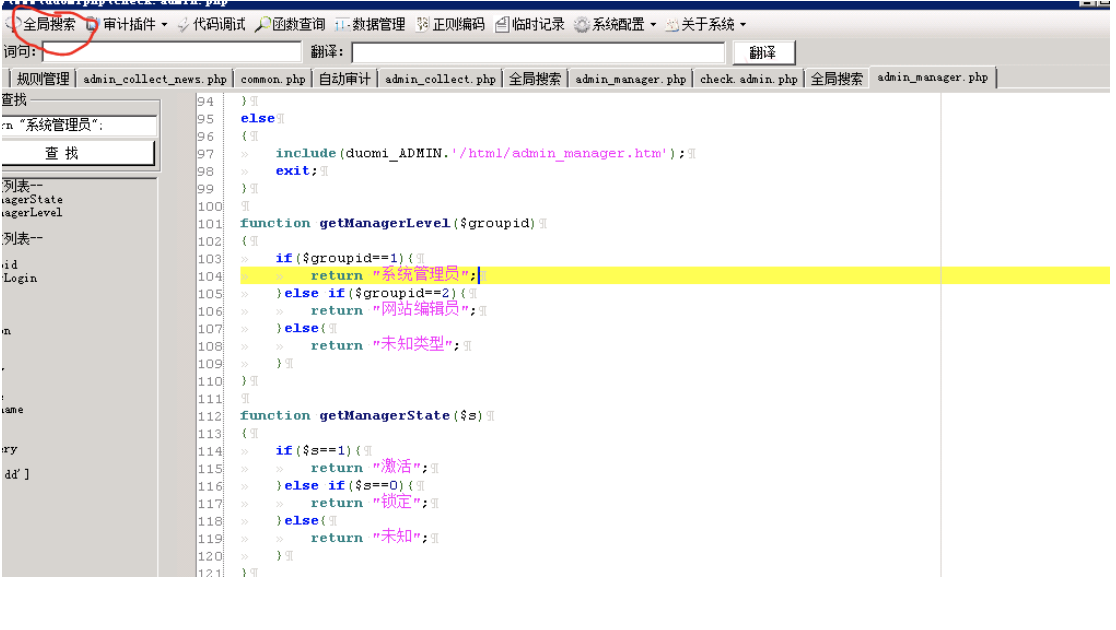Click the 翻译 translate button
Image resolution: width=1116 pixels, height=630 pixels.
763,53
